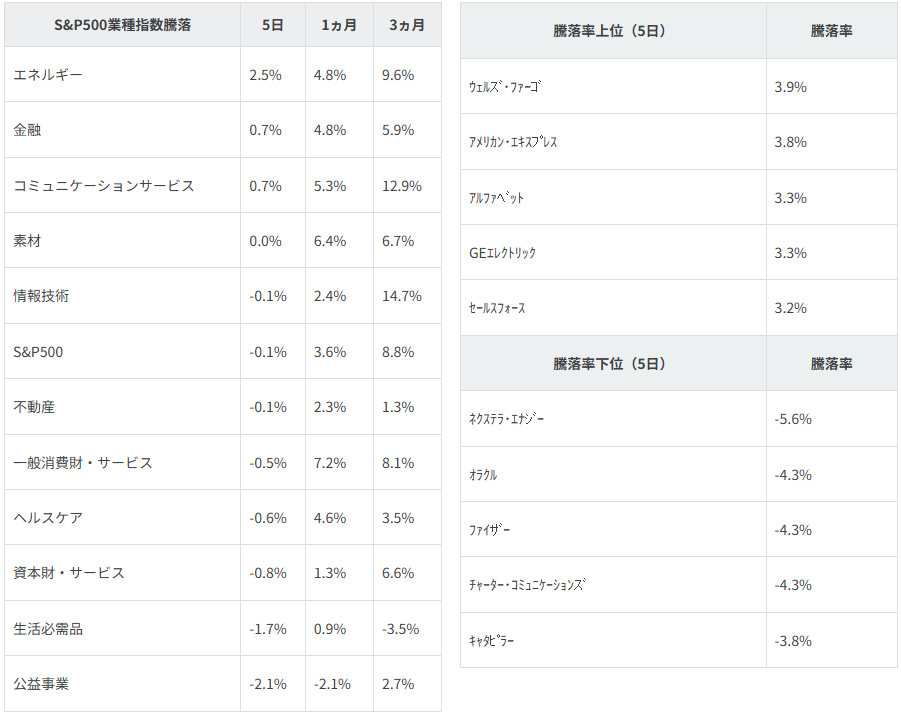This screenshot has height=714, width=901.
Task: Click the 14.7% value for 情報技術
Action: click(x=402, y=296)
